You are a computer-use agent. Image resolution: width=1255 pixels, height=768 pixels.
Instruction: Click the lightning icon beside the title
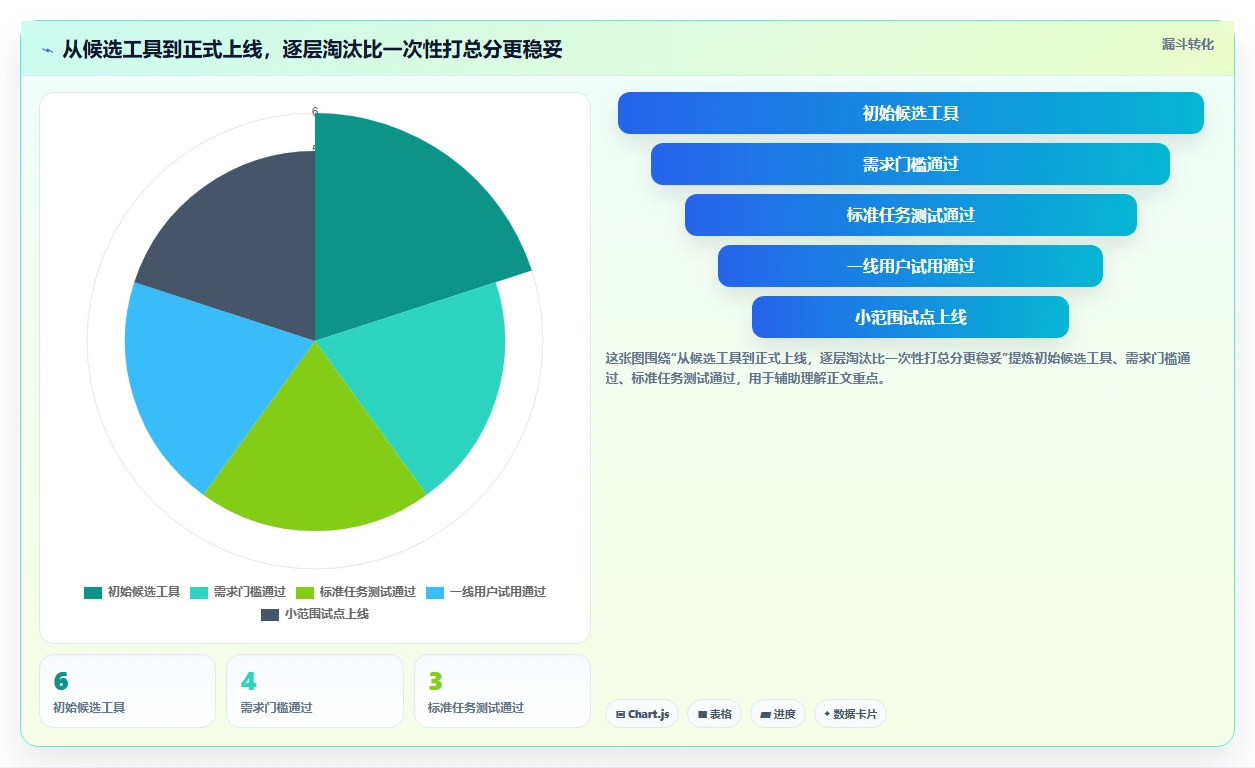click(x=48, y=49)
